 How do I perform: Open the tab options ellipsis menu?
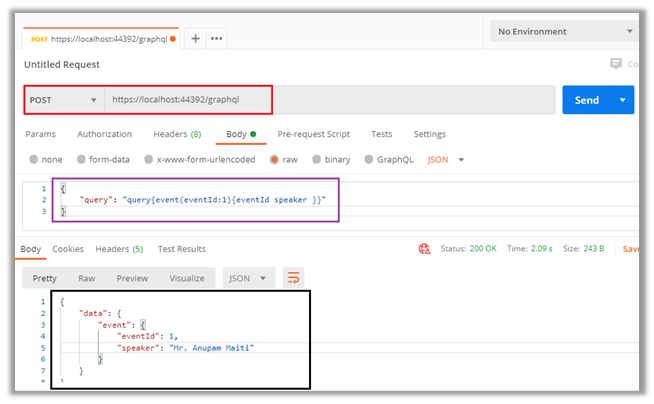point(216,39)
